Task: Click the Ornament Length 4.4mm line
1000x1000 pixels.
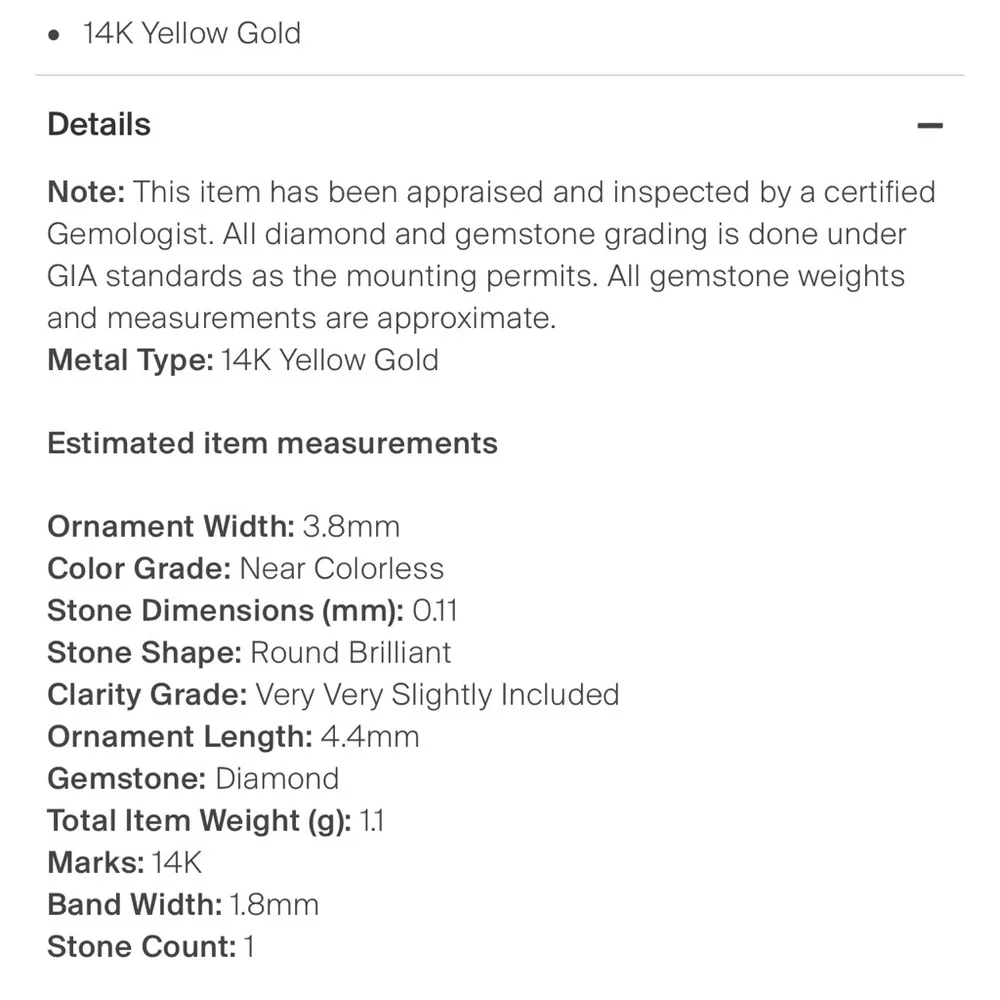Action: 233,736
